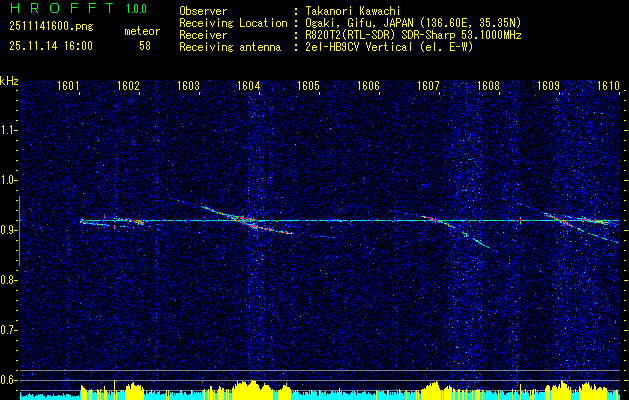The width and height of the screenshot is (629, 400).
Task: Click the 1602 time marker
Action: click(x=128, y=86)
